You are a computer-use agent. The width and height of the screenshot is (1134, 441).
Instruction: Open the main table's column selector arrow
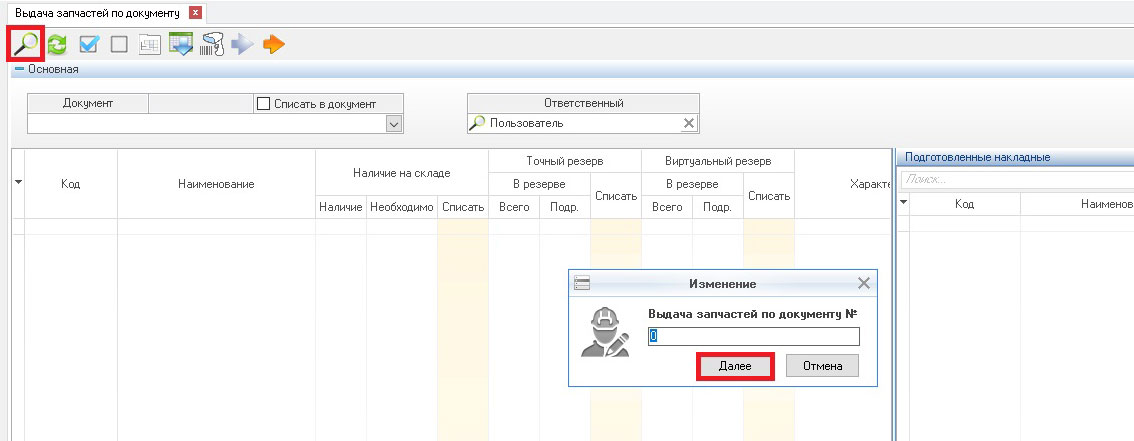18,182
